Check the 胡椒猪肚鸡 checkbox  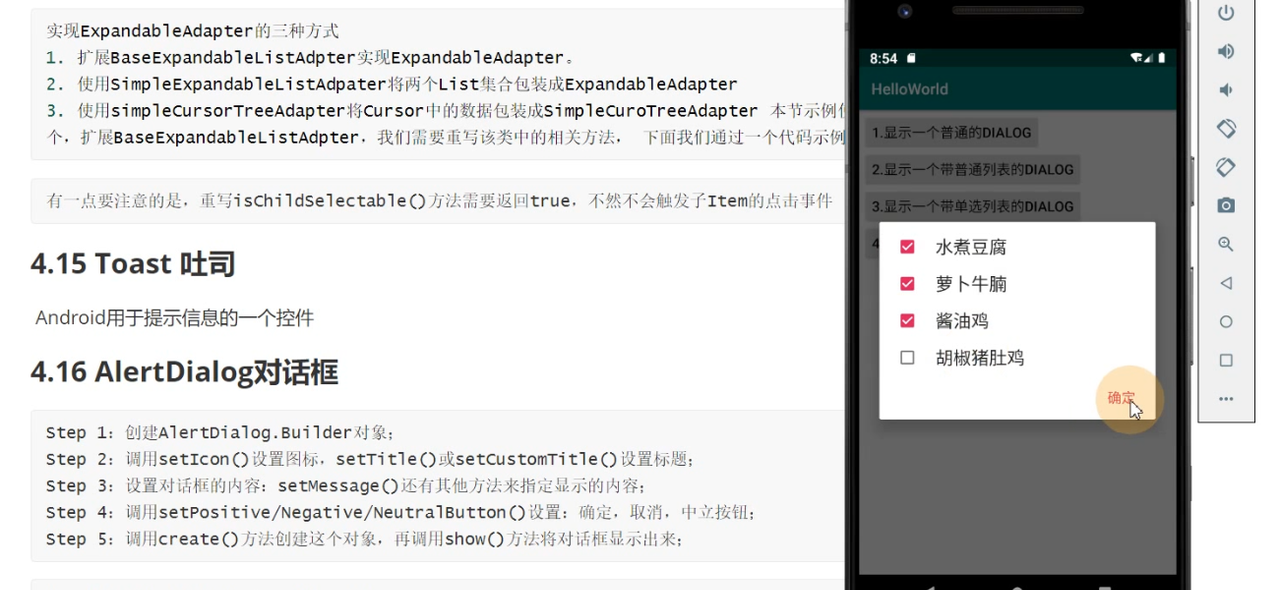click(x=907, y=357)
